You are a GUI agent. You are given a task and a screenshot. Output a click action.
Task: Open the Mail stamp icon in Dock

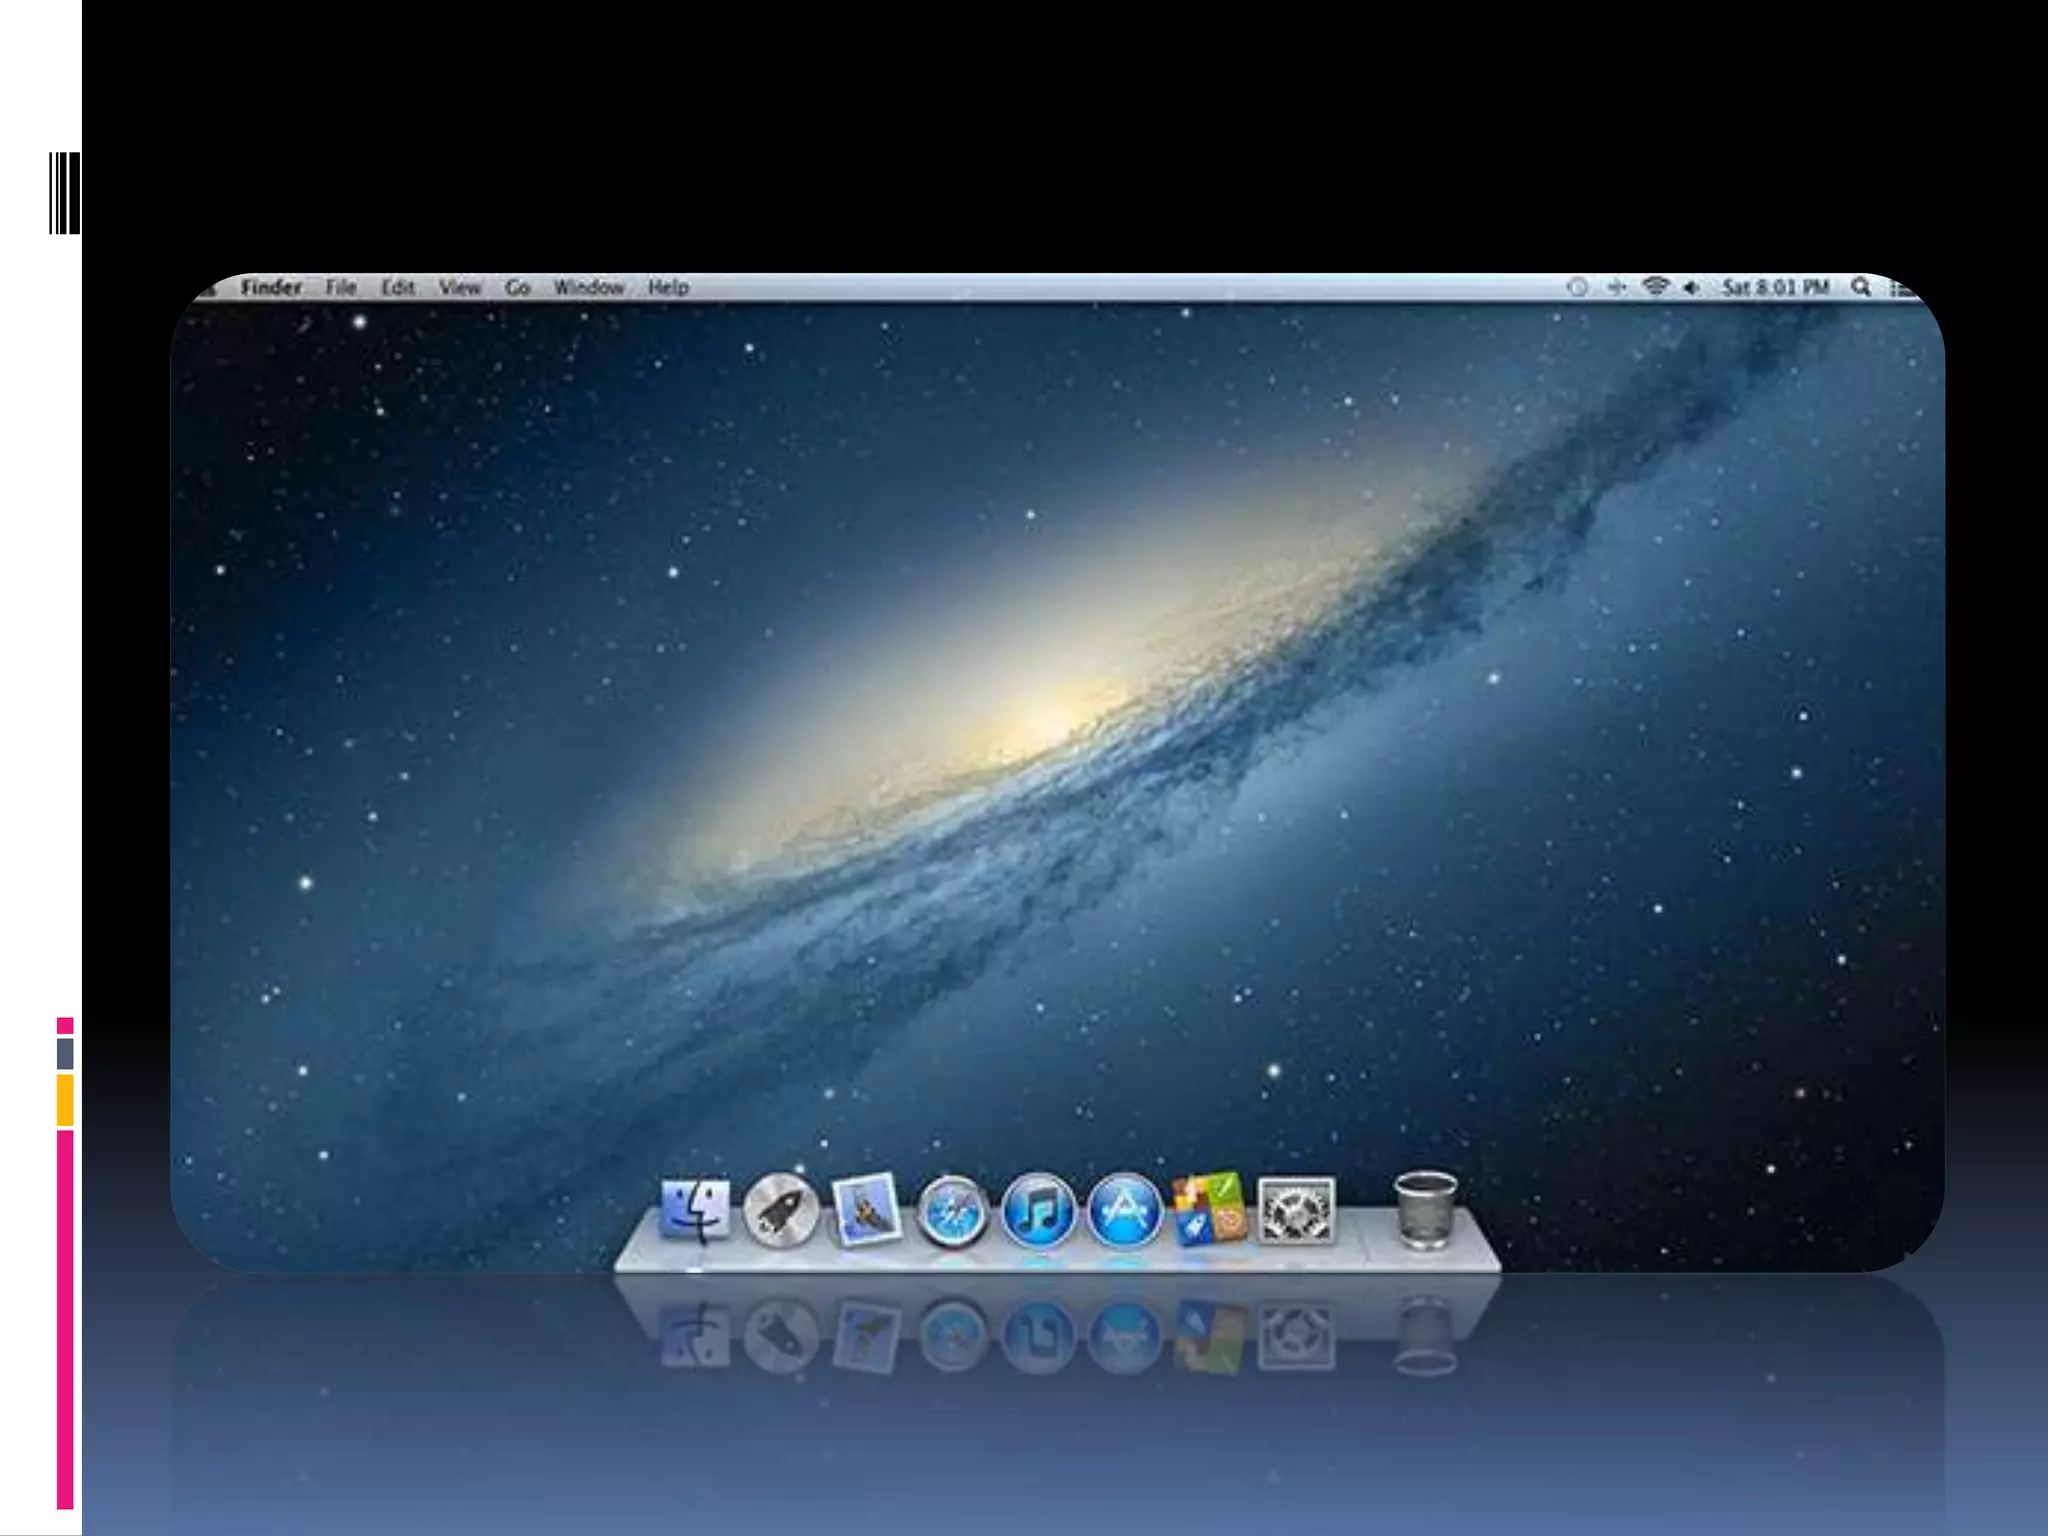coord(866,1210)
